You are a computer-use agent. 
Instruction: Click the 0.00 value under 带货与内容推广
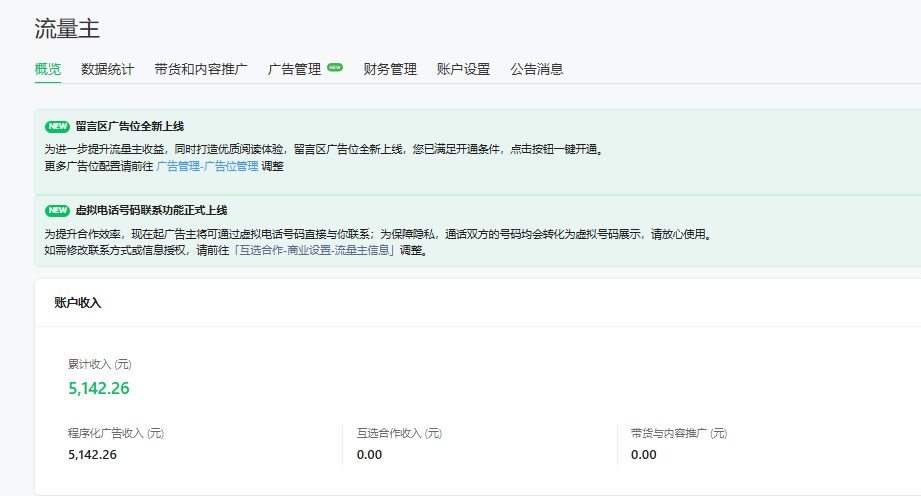643,454
